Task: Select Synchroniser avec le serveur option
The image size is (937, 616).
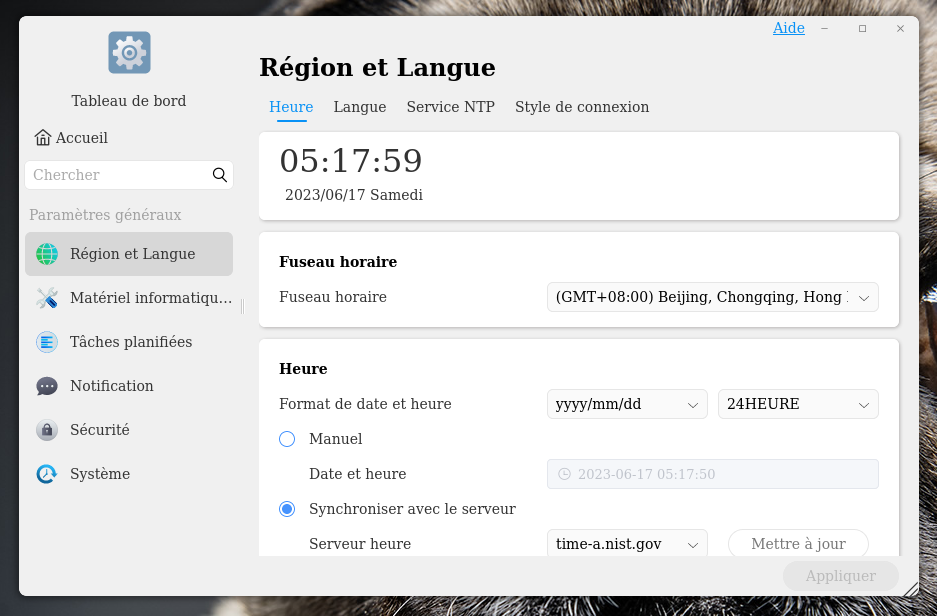Action: (288, 509)
